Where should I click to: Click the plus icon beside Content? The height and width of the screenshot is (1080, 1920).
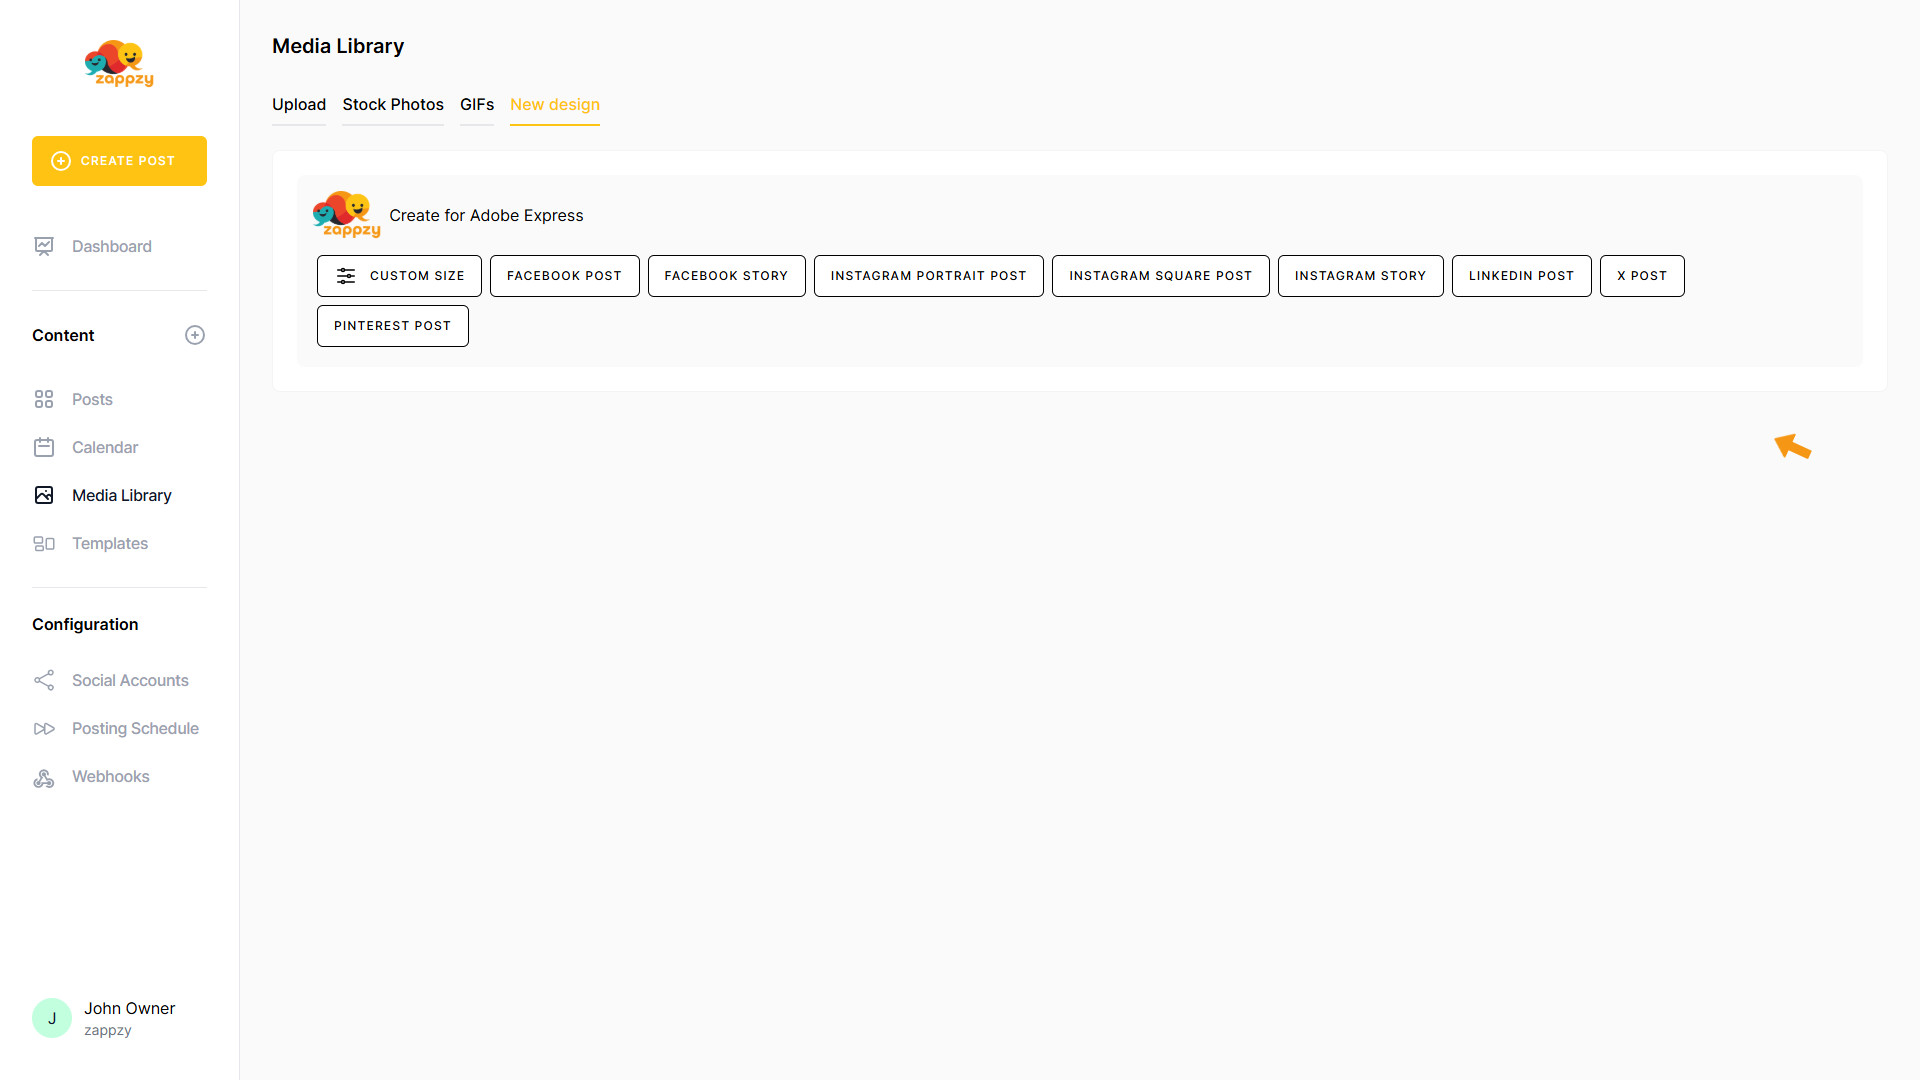tap(195, 335)
